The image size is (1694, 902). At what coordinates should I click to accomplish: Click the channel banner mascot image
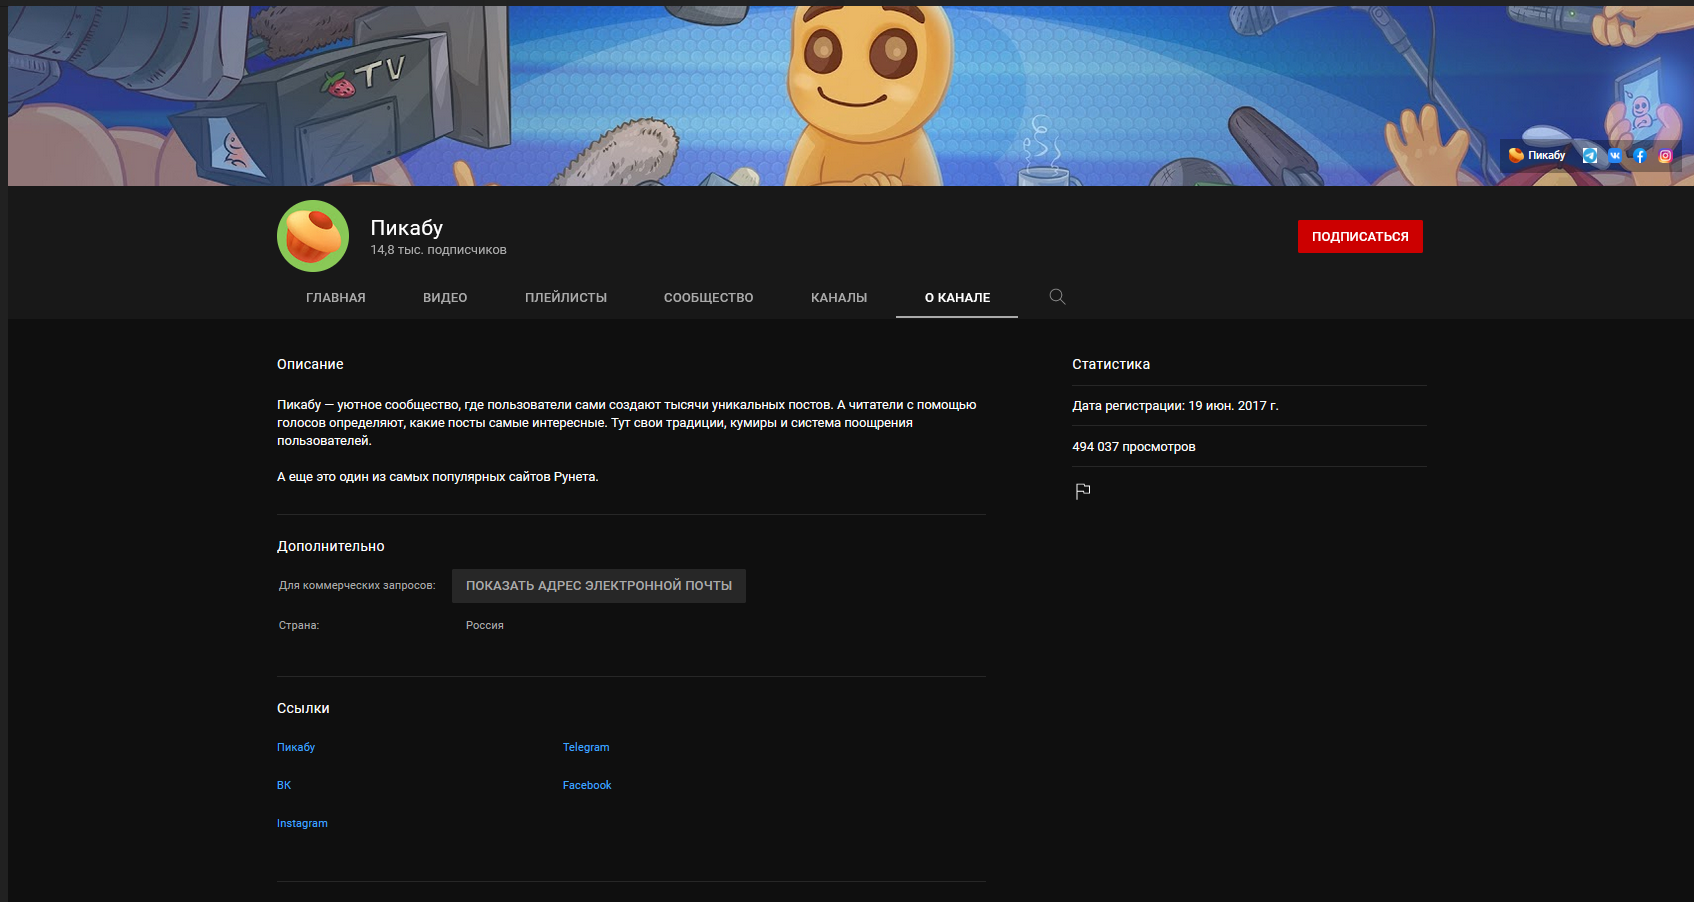coord(868,95)
